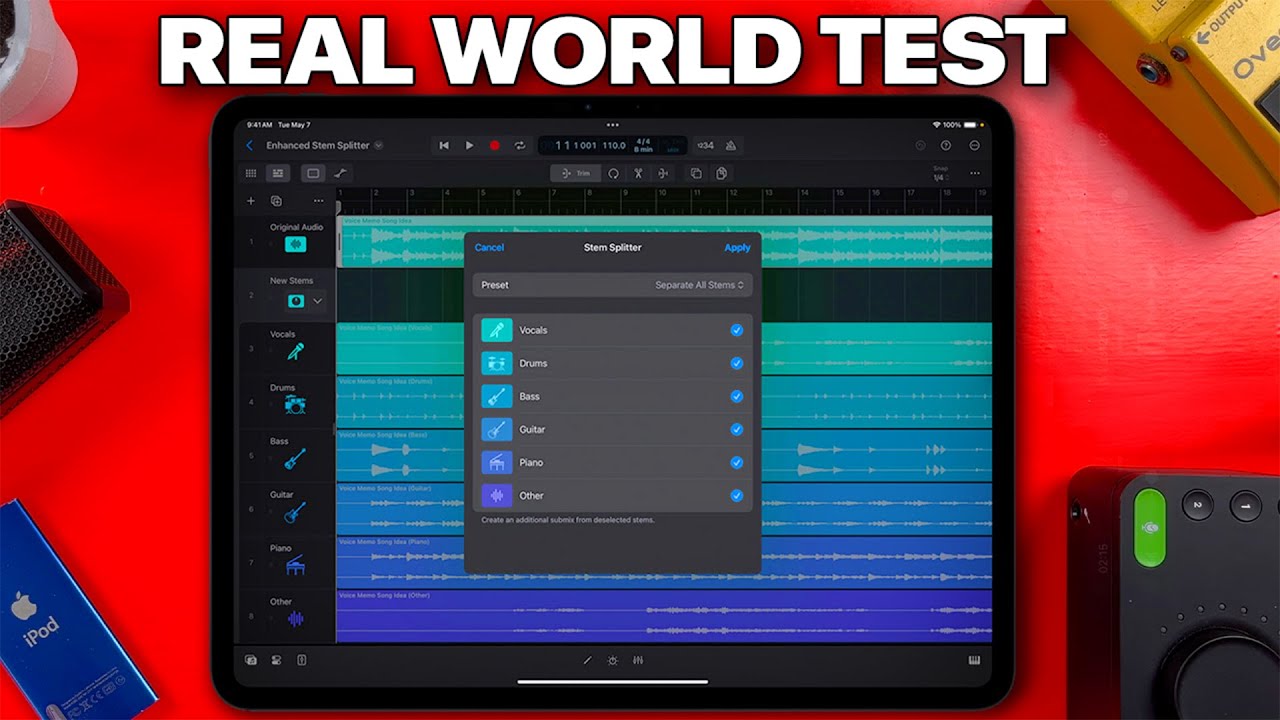The image size is (1280, 720).
Task: Add a new track with plus icon
Action: pos(251,201)
